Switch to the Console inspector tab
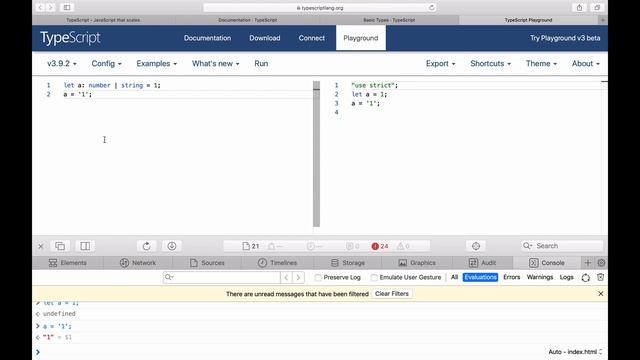Viewport: 640px width, 360px height. coord(547,263)
